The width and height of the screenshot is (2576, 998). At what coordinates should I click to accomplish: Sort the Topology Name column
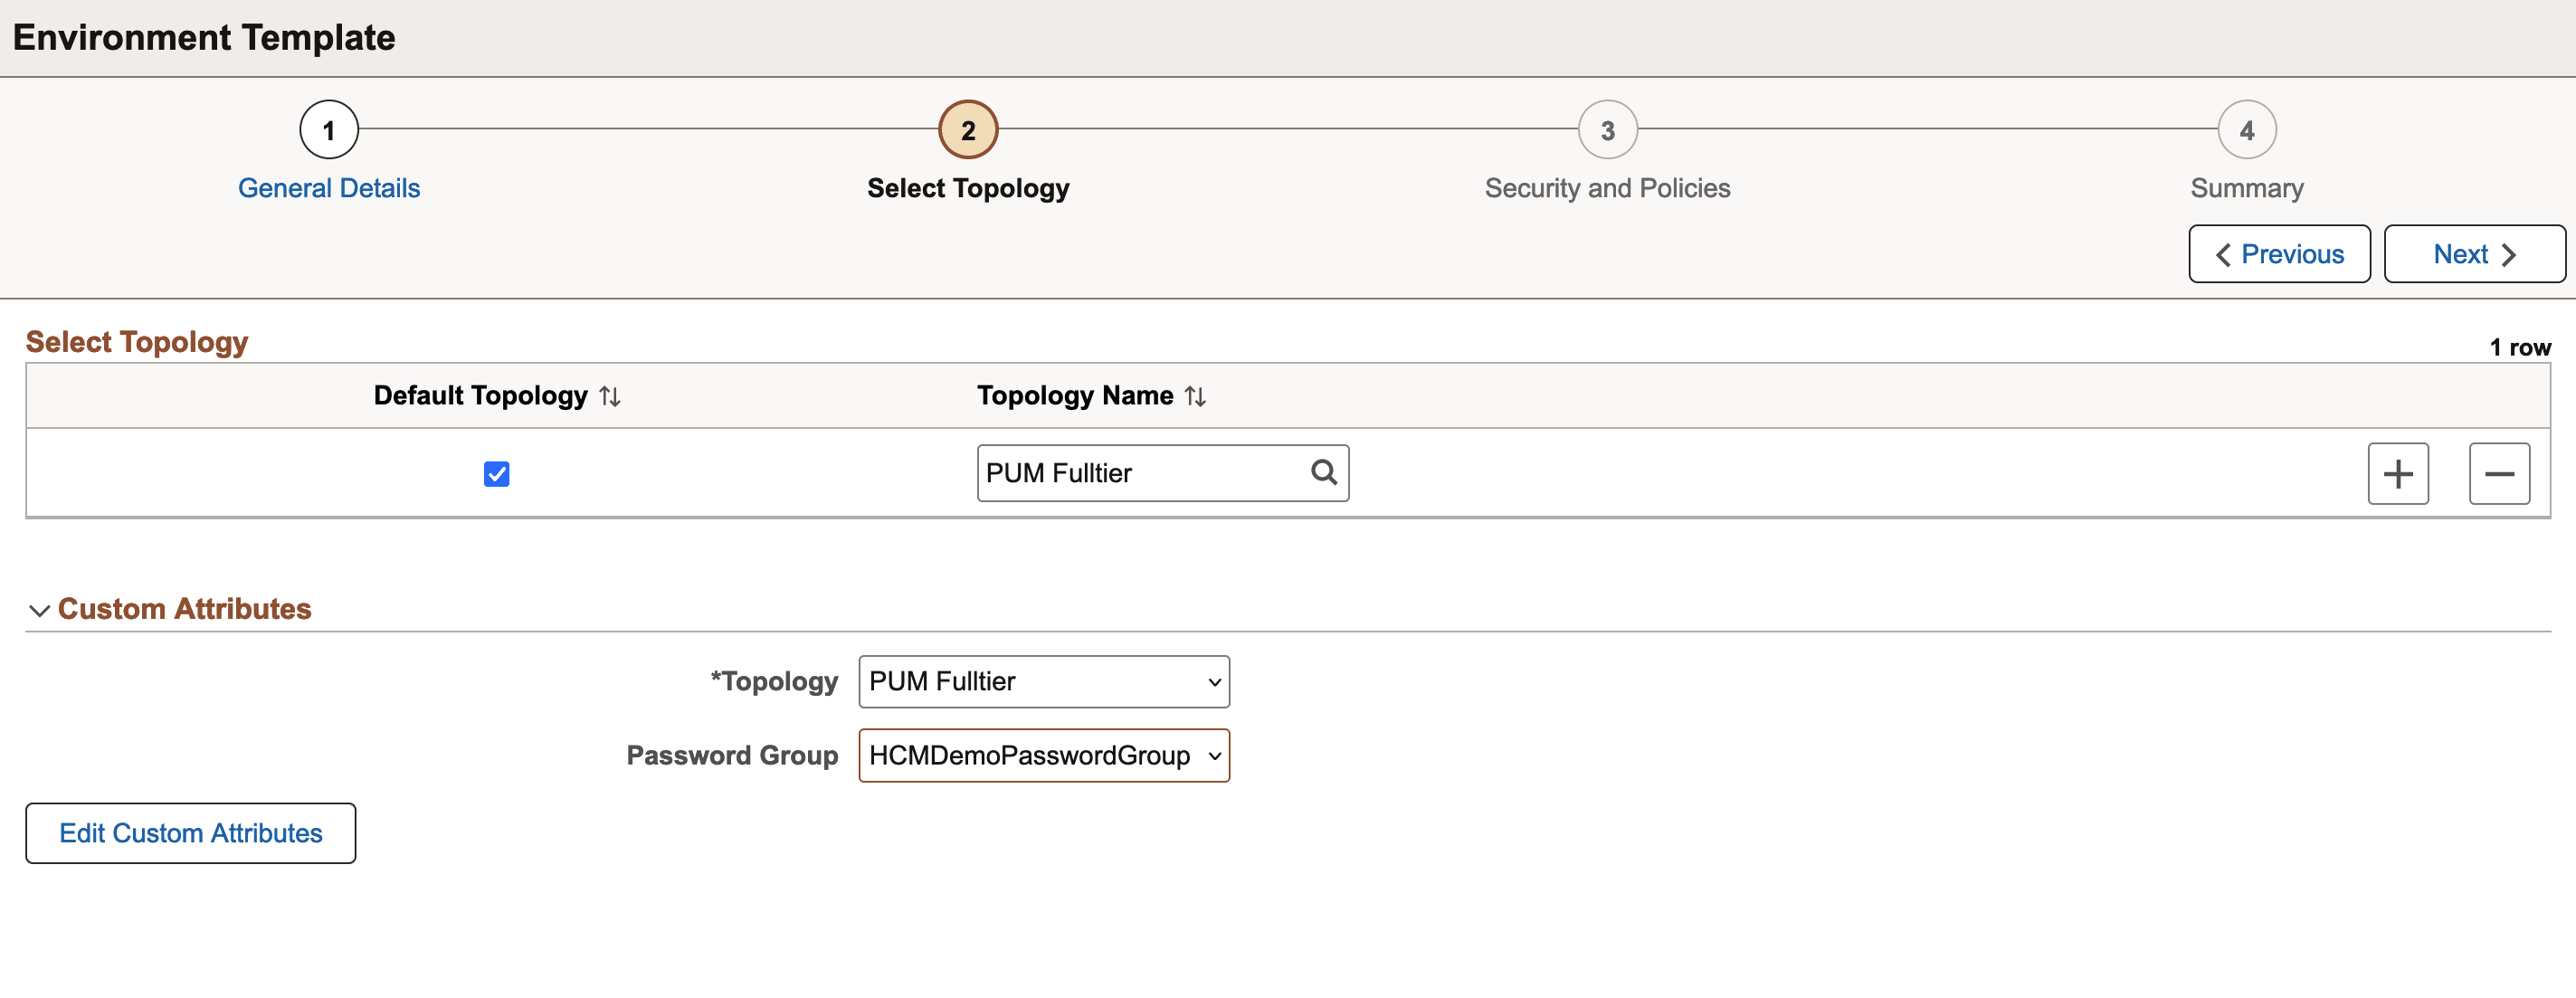[x=1195, y=395]
